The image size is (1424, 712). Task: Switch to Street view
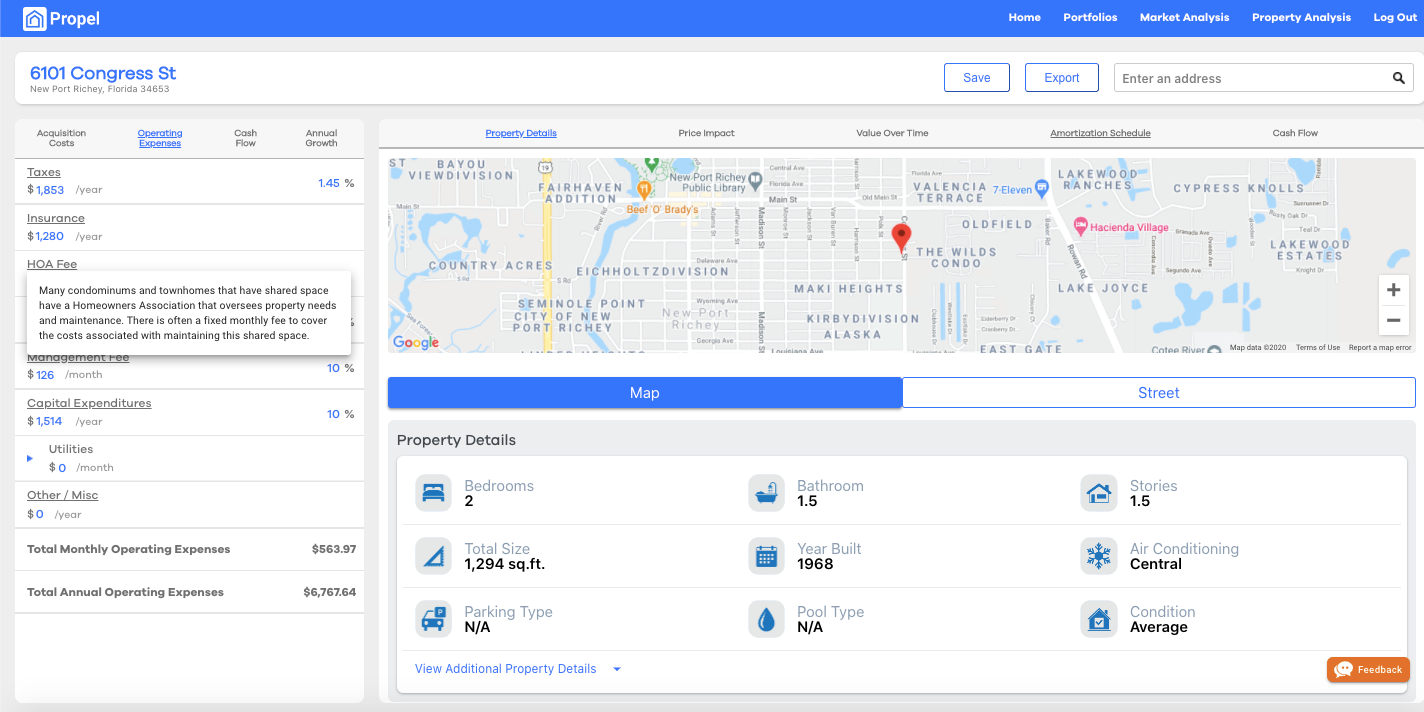1159,393
